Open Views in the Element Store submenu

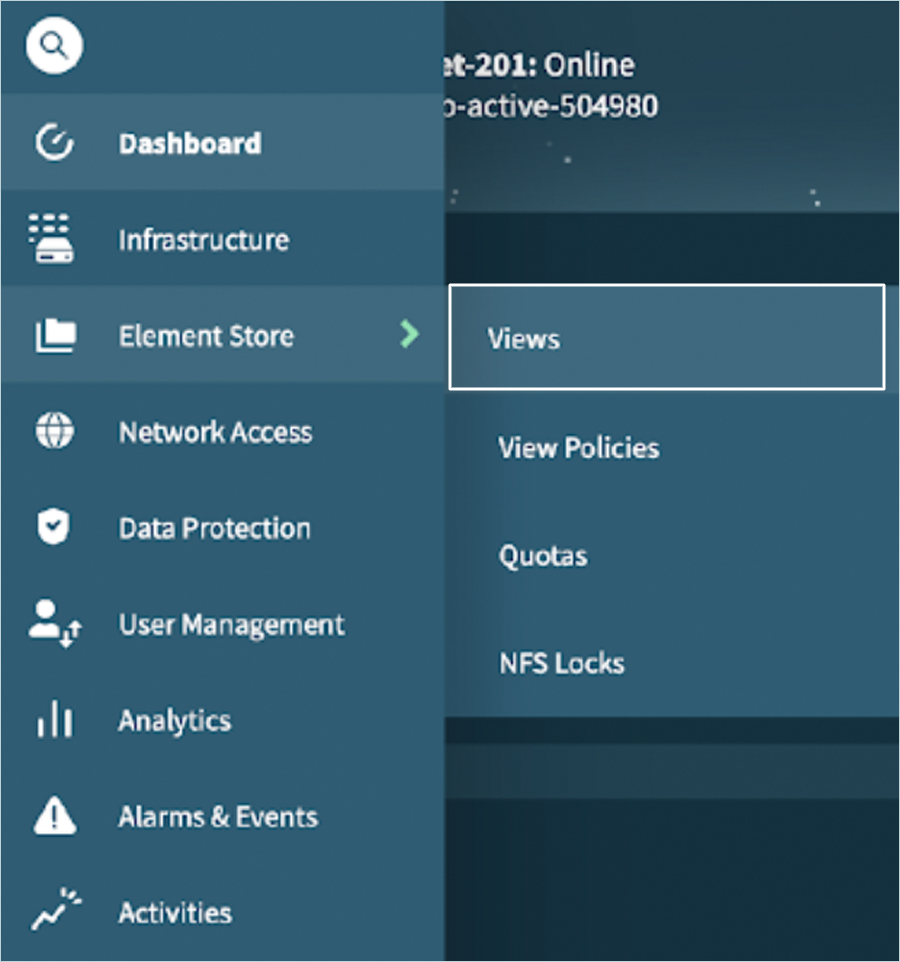pos(524,339)
